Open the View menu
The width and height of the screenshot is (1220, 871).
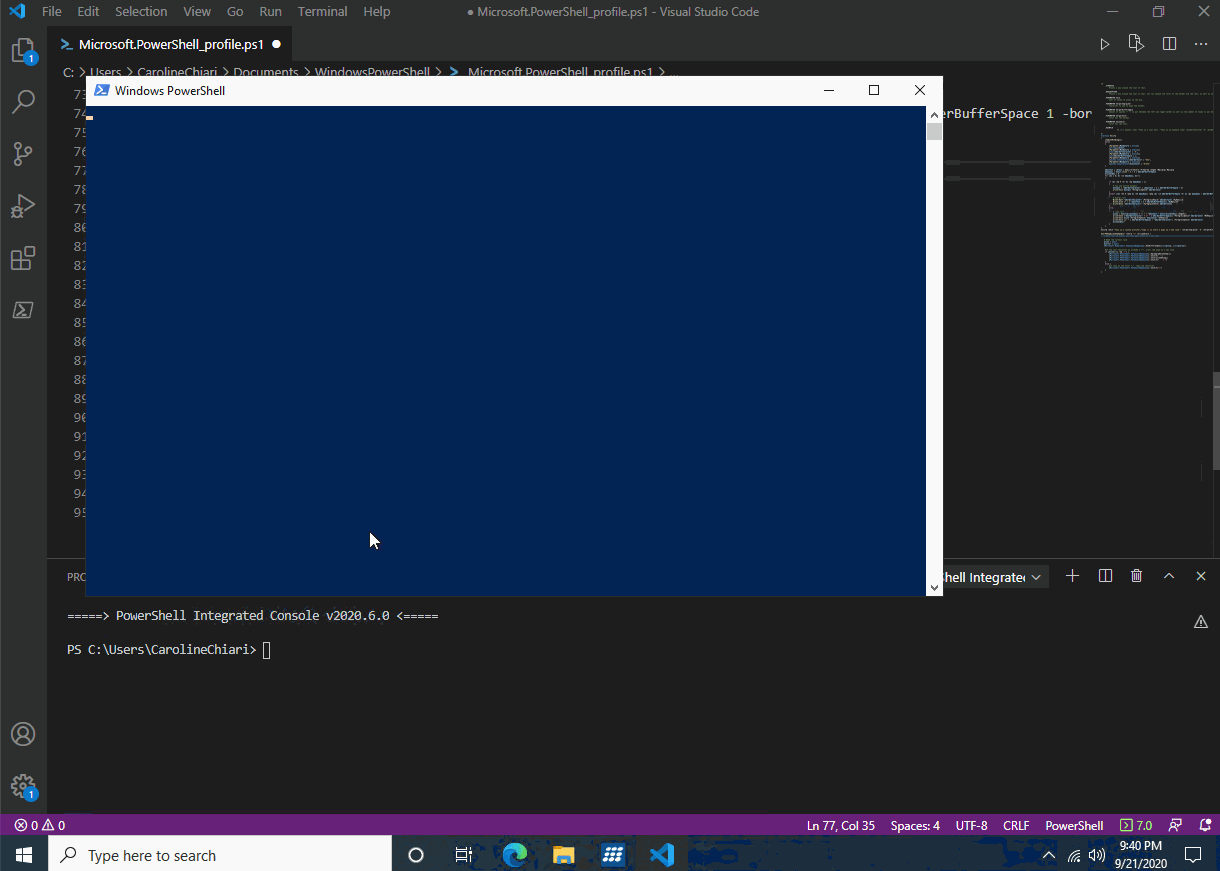[x=197, y=12]
